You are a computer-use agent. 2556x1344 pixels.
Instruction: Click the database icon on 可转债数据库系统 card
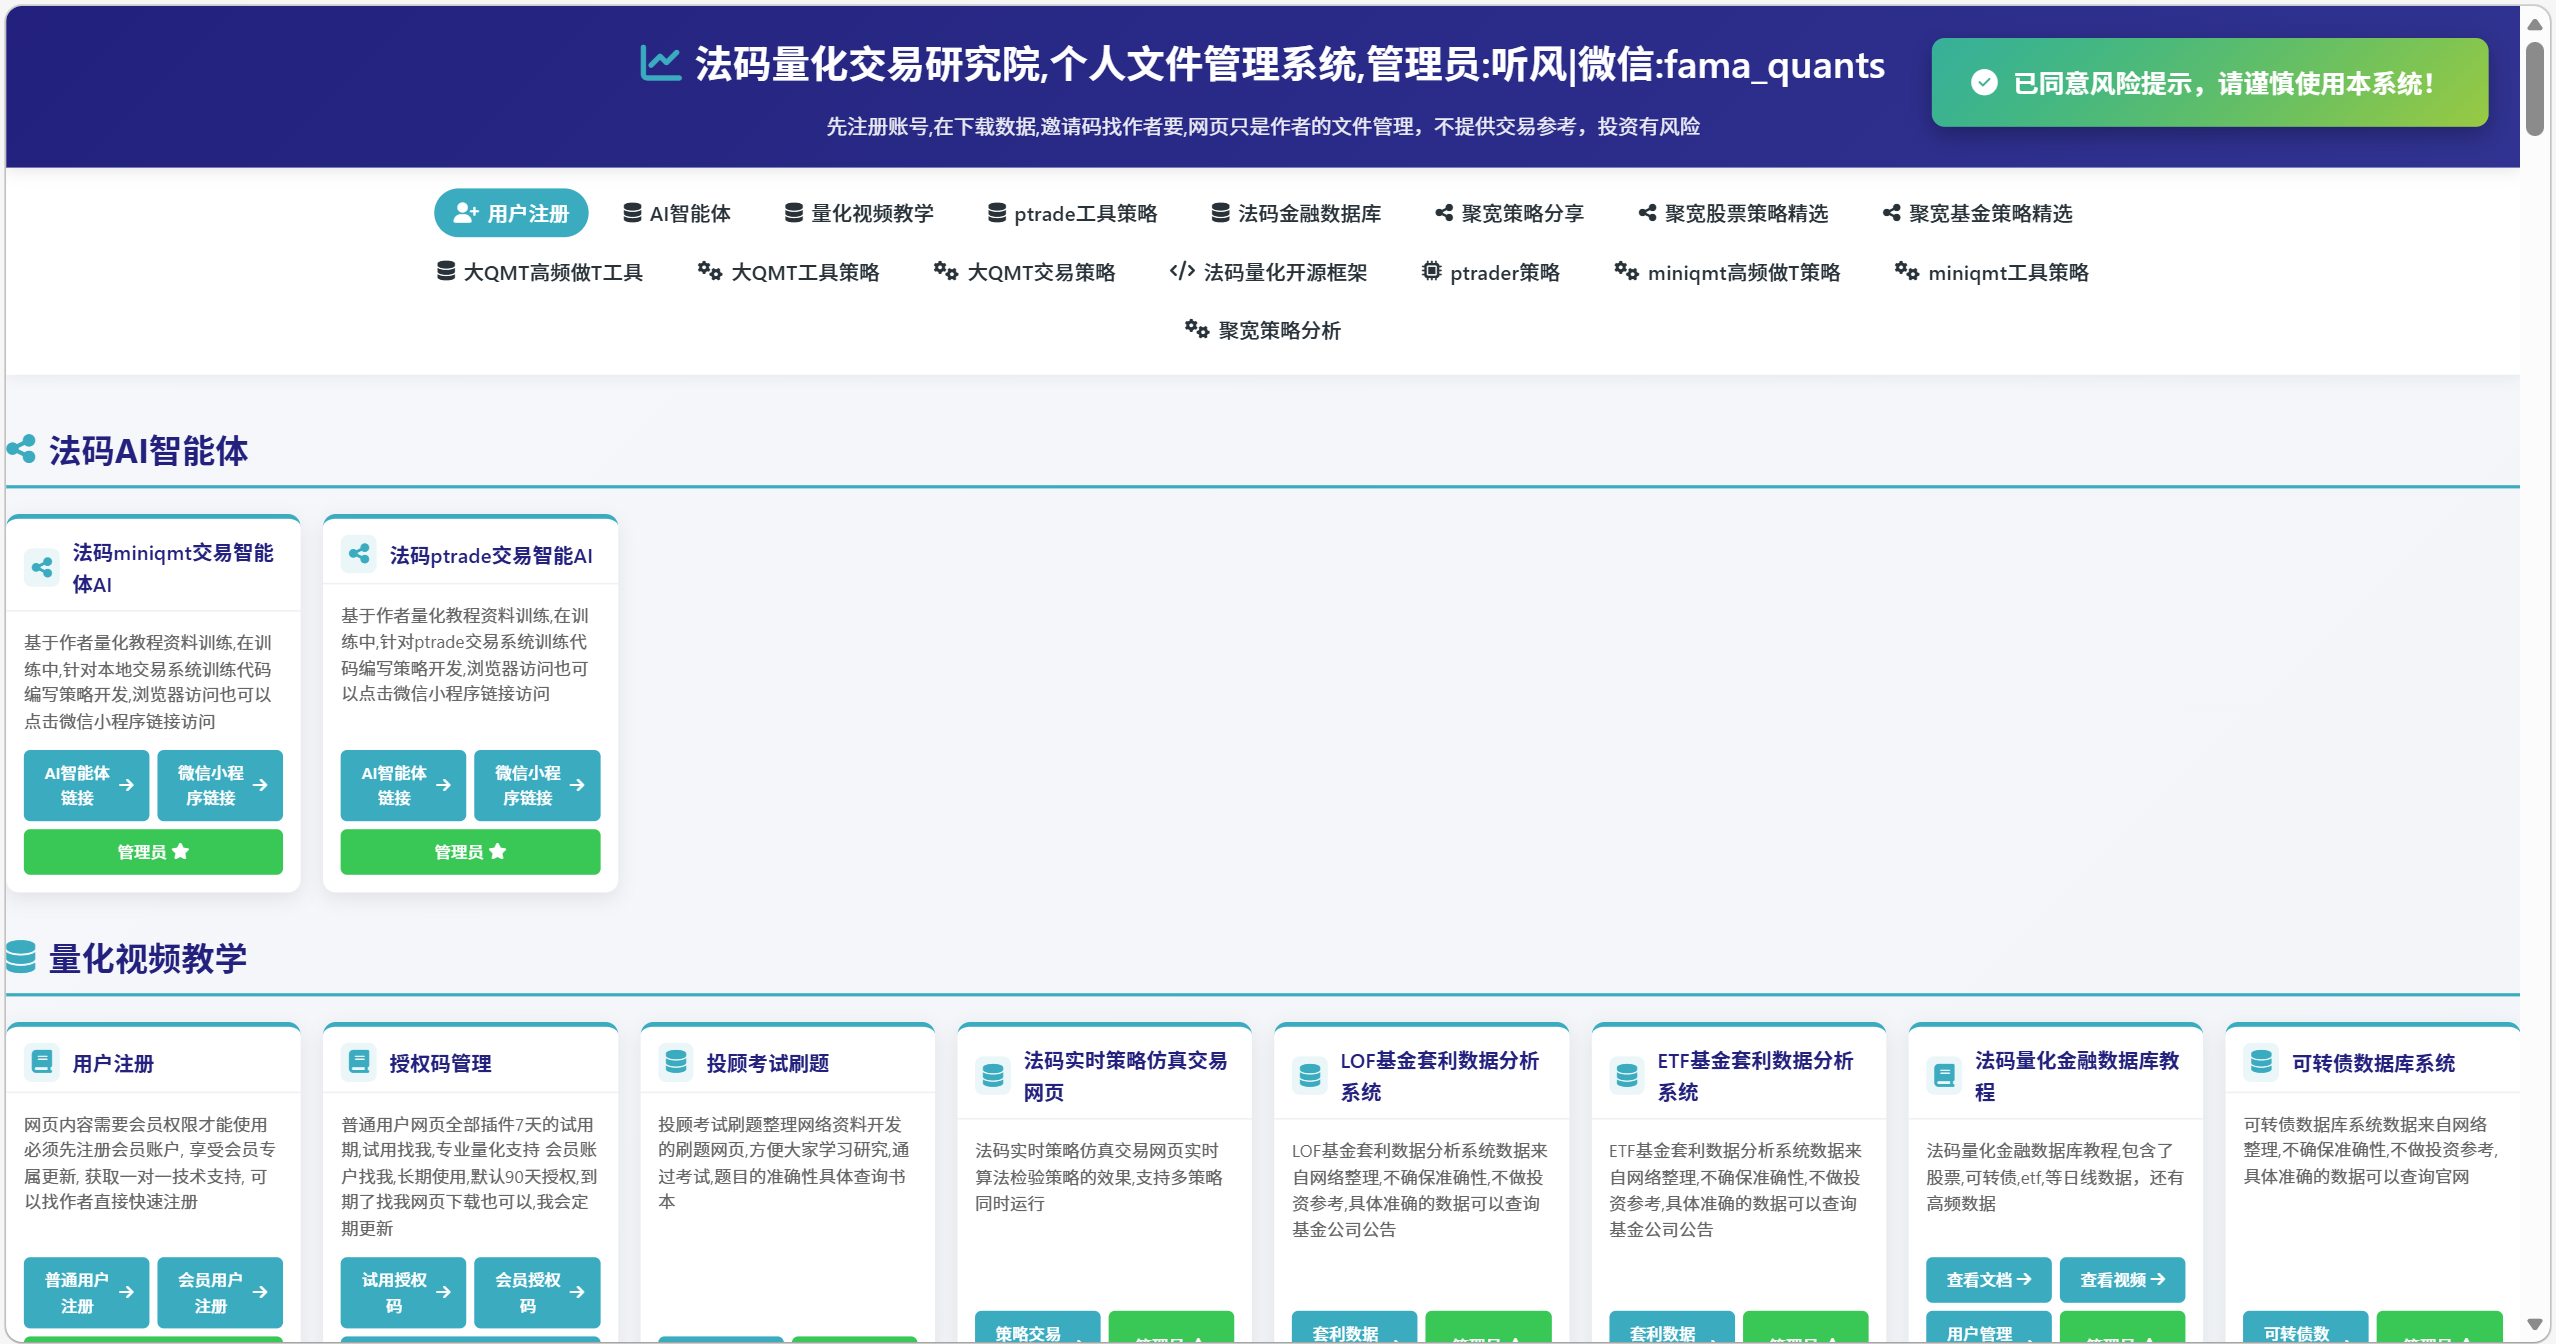(x=2261, y=1061)
